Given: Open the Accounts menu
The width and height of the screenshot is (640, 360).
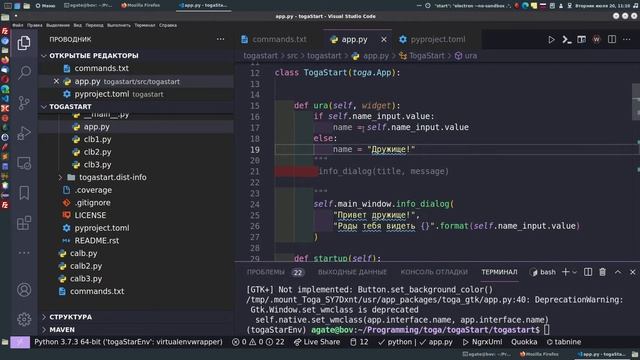Looking at the screenshot, I should 24,289.
